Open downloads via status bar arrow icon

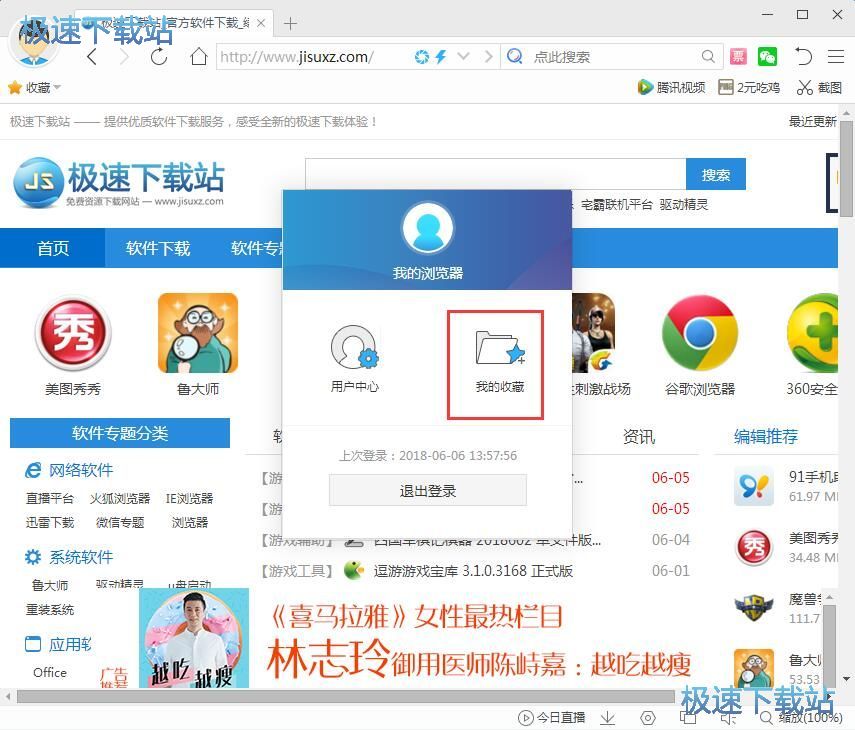[607, 717]
